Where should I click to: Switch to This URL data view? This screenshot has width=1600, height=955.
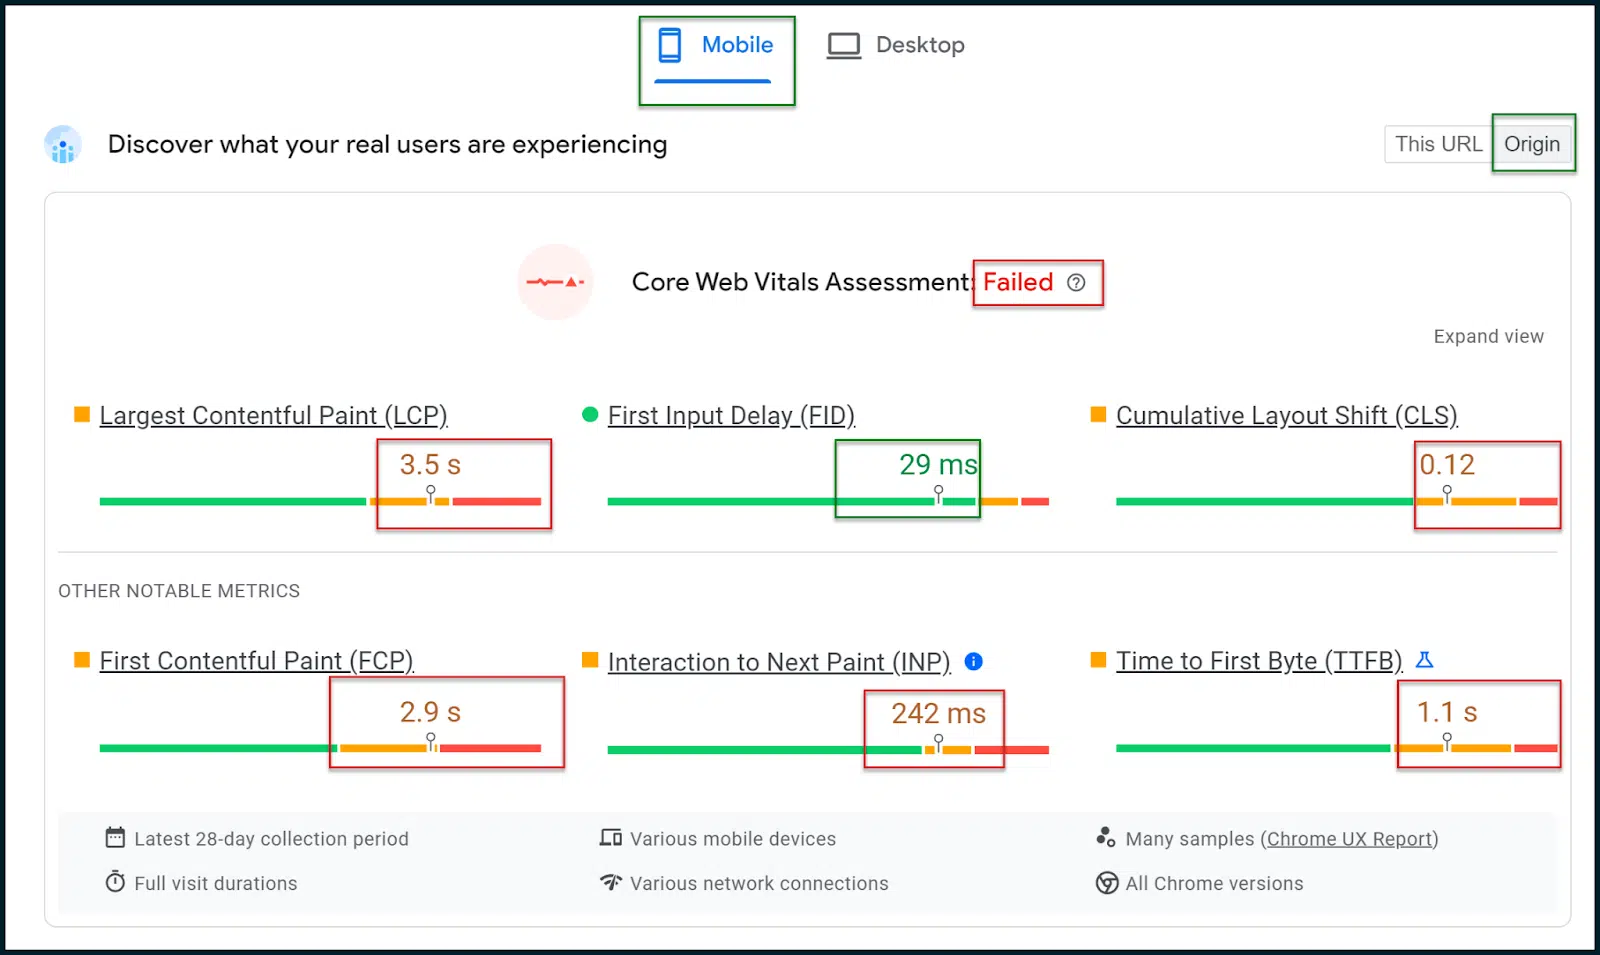point(1437,144)
